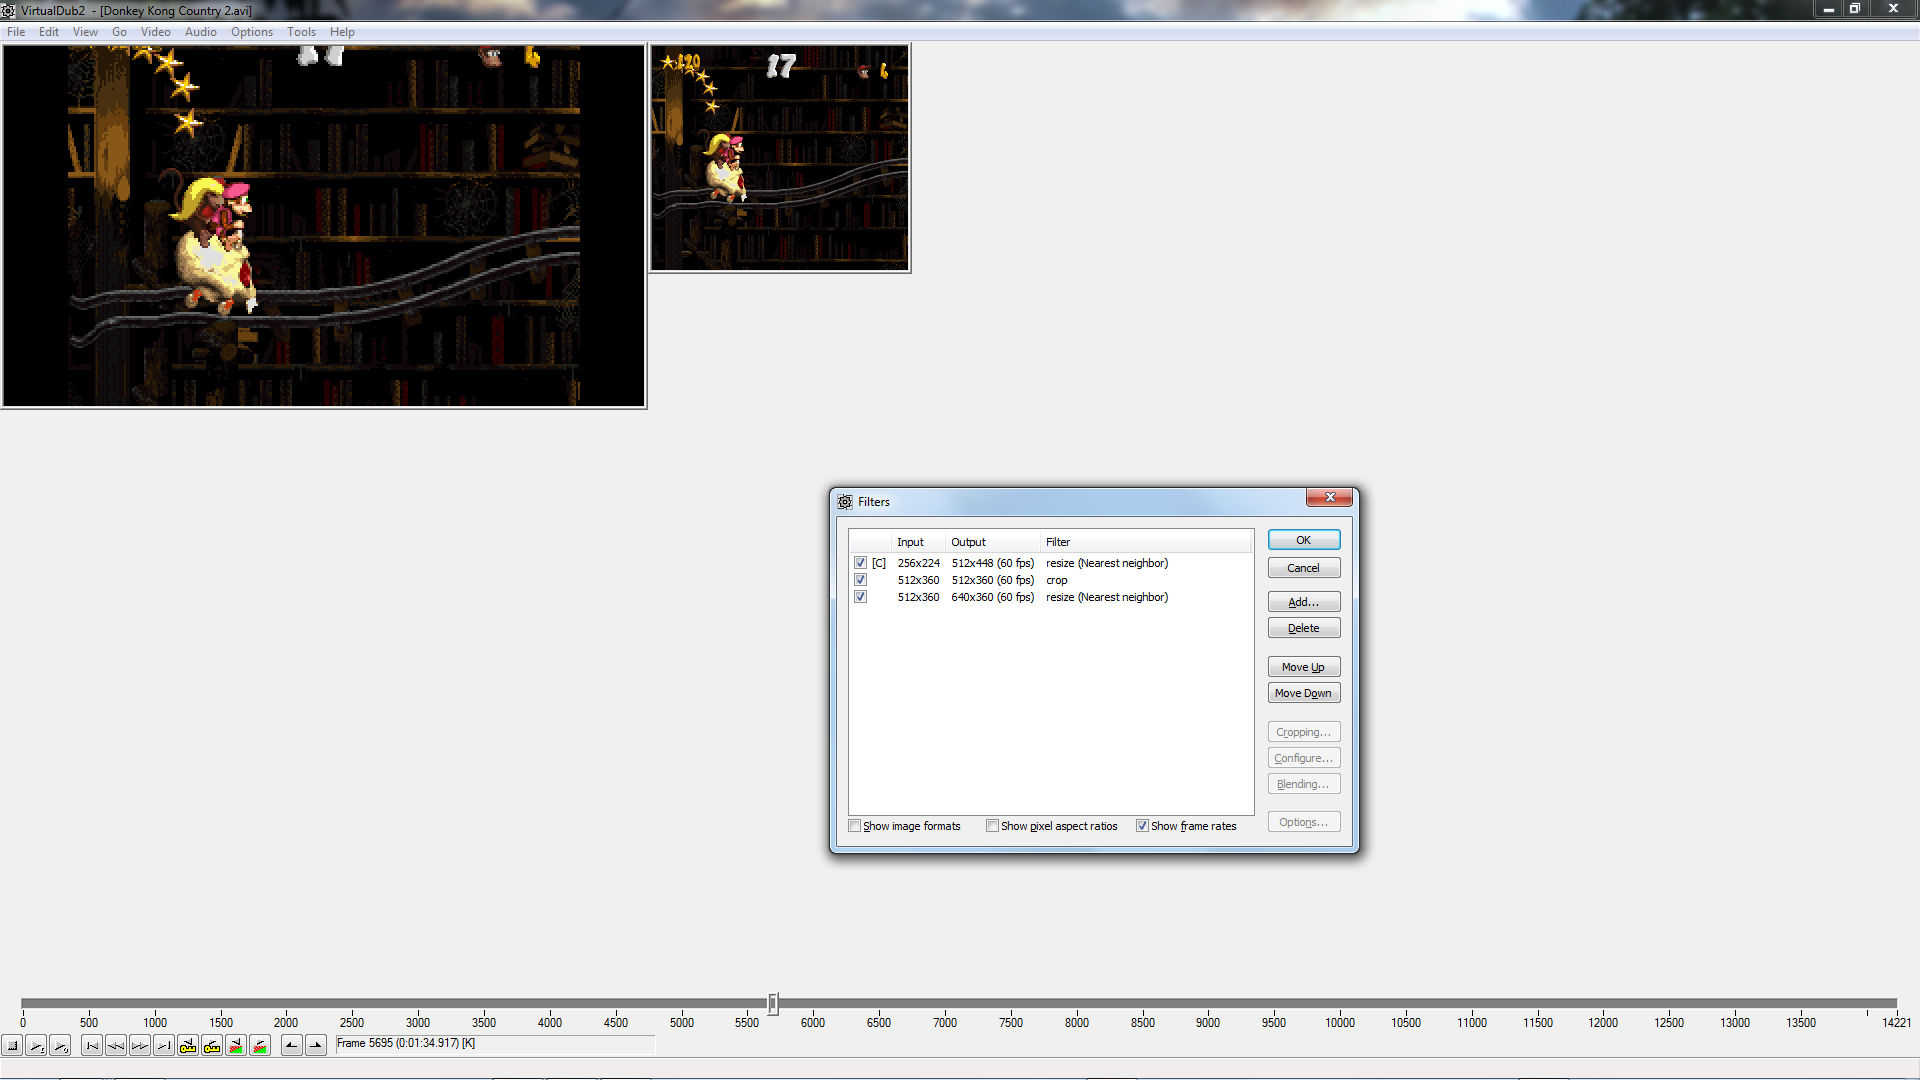
Task: Open the Options menu
Action: (252, 32)
